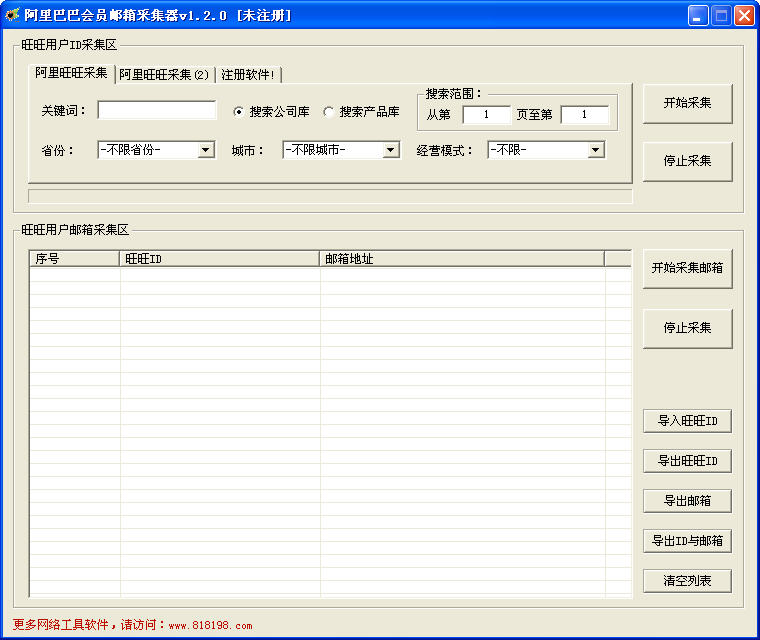Click 清空列表 button
The height and width of the screenshot is (640, 760).
pyautogui.click(x=687, y=581)
